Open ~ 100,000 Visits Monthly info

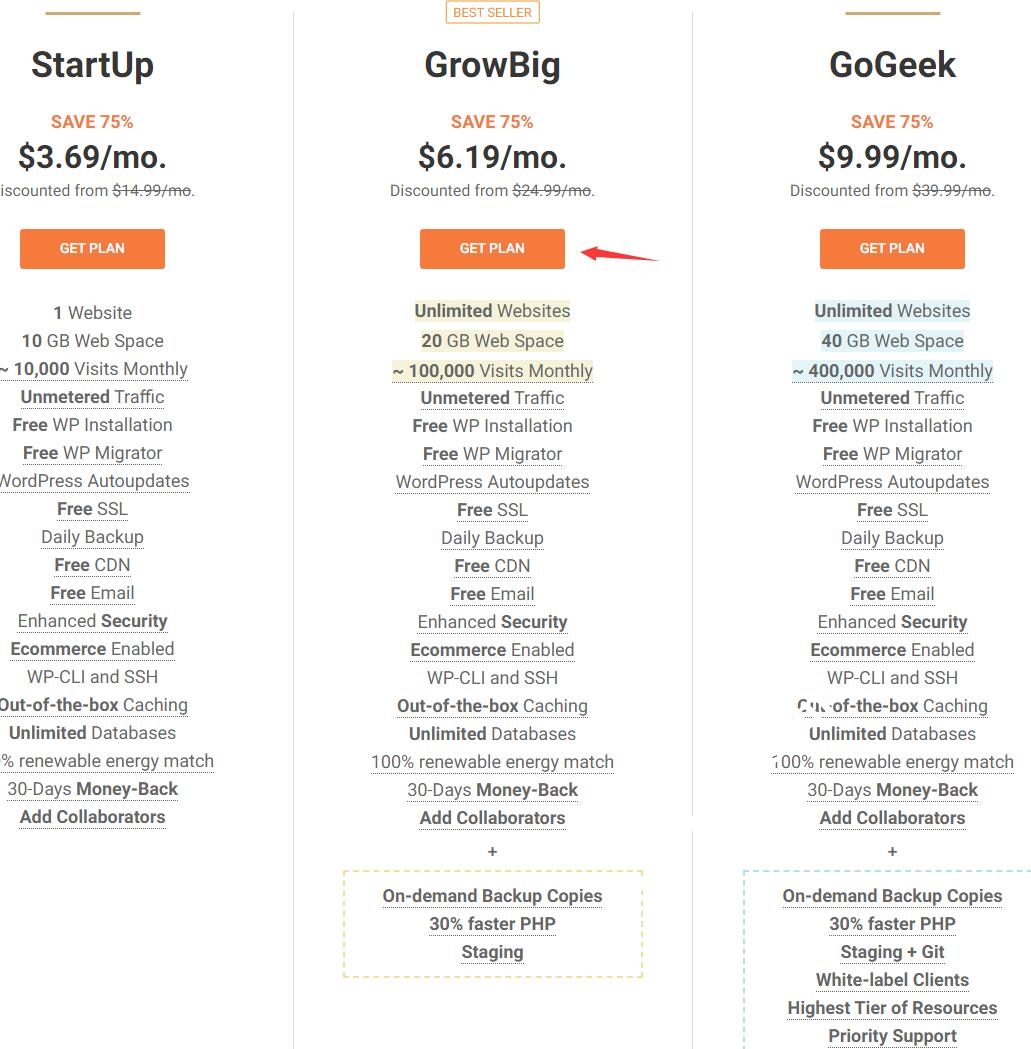[492, 371]
